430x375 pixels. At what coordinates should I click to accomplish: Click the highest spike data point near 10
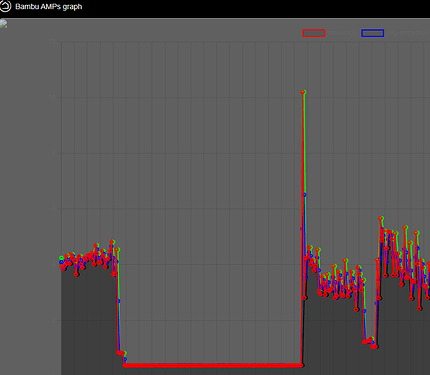(x=303, y=92)
